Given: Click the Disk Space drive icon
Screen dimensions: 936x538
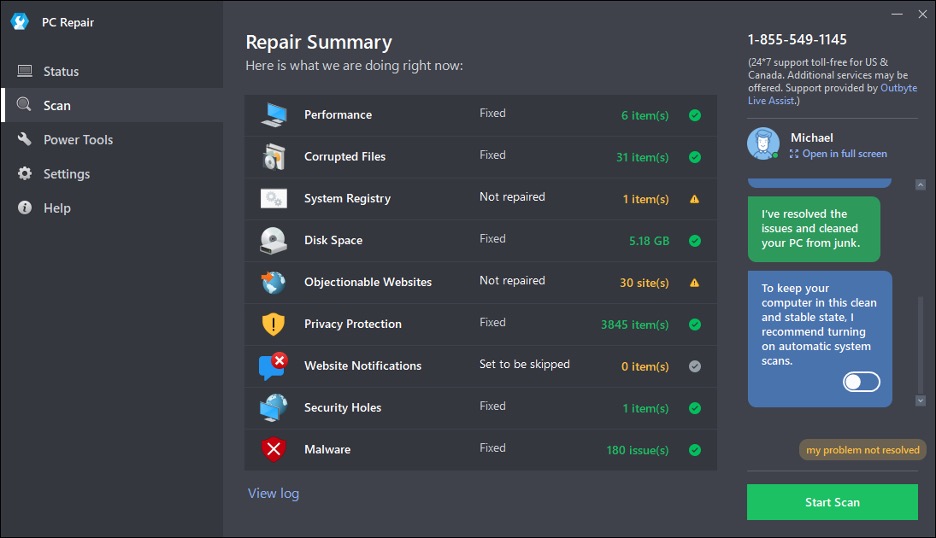Looking at the screenshot, I should (274, 241).
